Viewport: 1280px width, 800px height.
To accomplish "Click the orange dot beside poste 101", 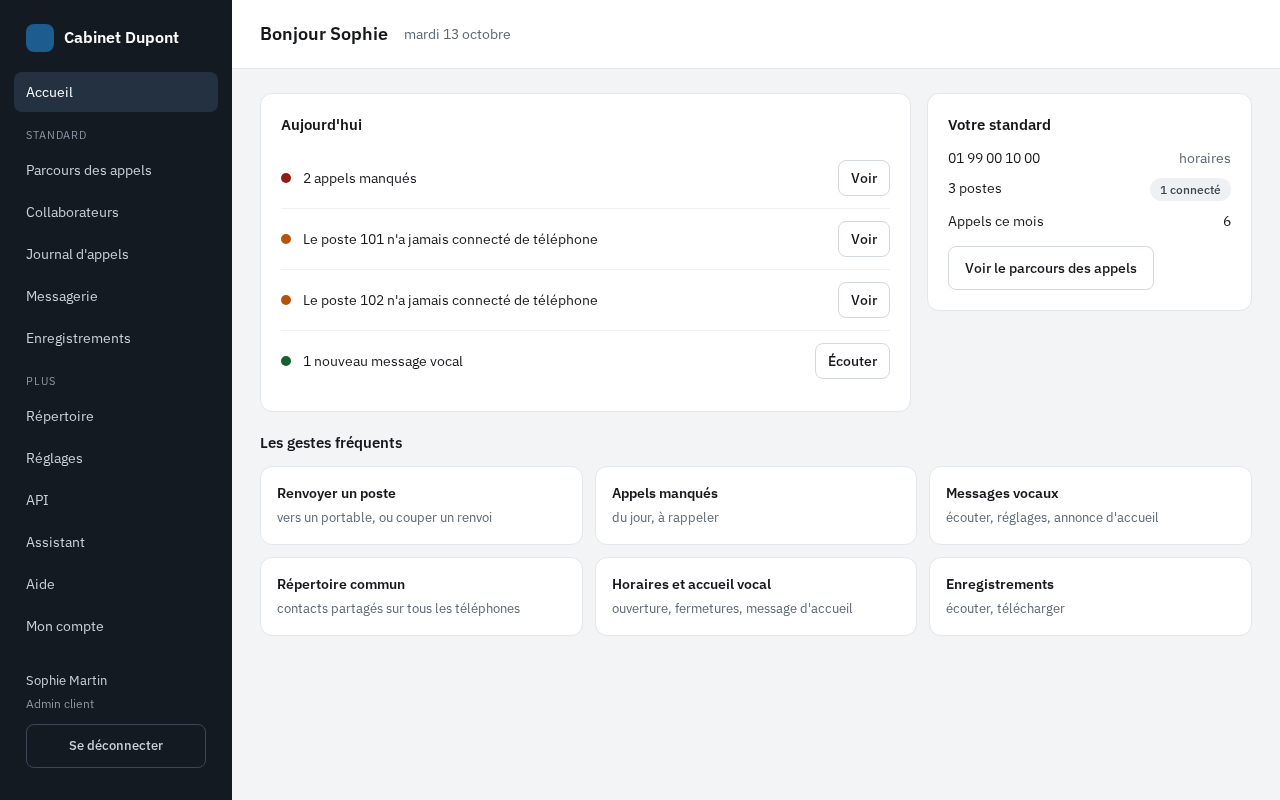I will (x=286, y=239).
